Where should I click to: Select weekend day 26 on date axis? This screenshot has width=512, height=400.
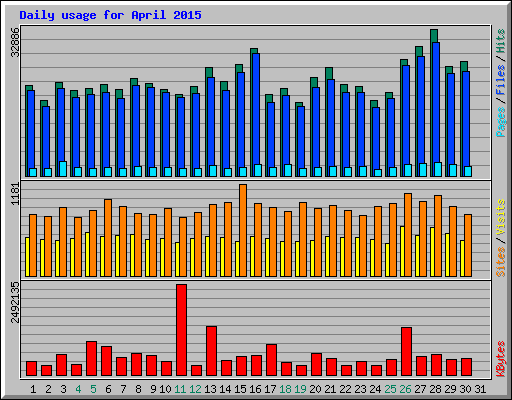pyautogui.click(x=406, y=389)
